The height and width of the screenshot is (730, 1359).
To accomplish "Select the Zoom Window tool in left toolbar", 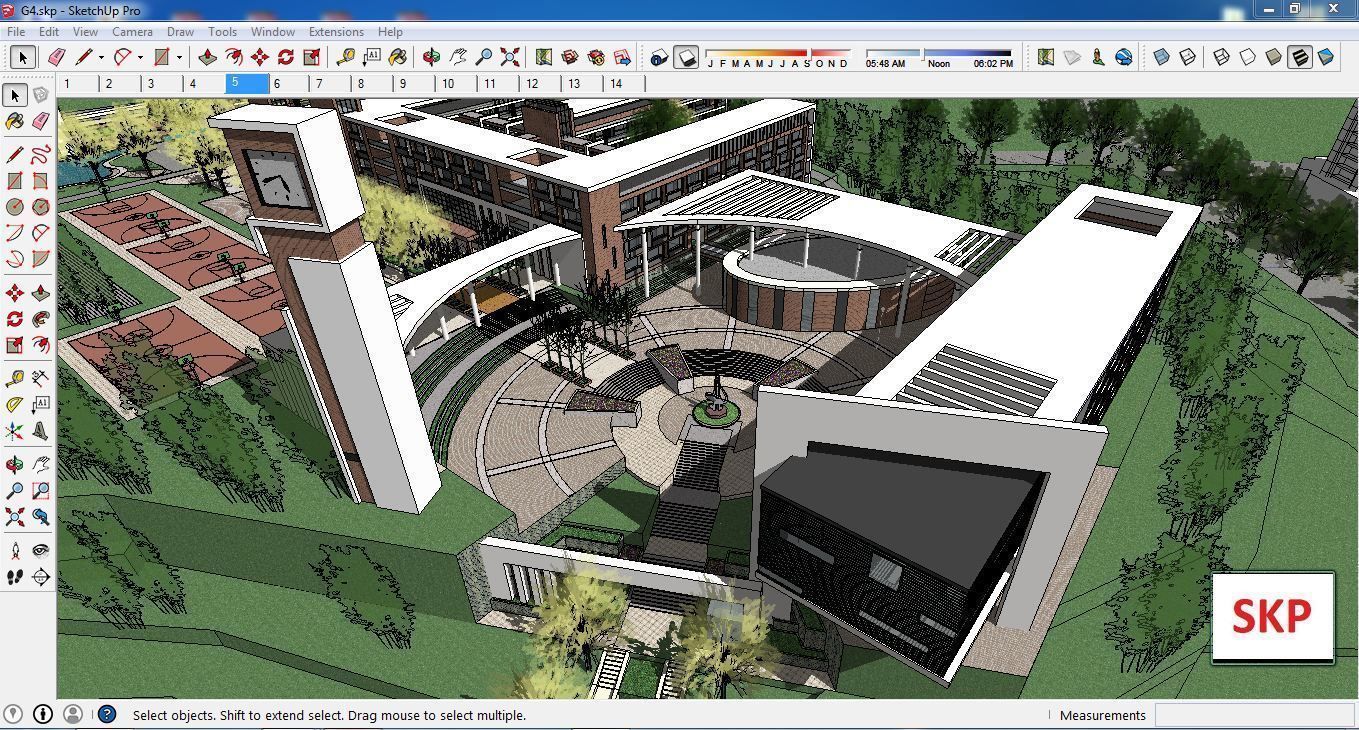I will pyautogui.click(x=40, y=491).
